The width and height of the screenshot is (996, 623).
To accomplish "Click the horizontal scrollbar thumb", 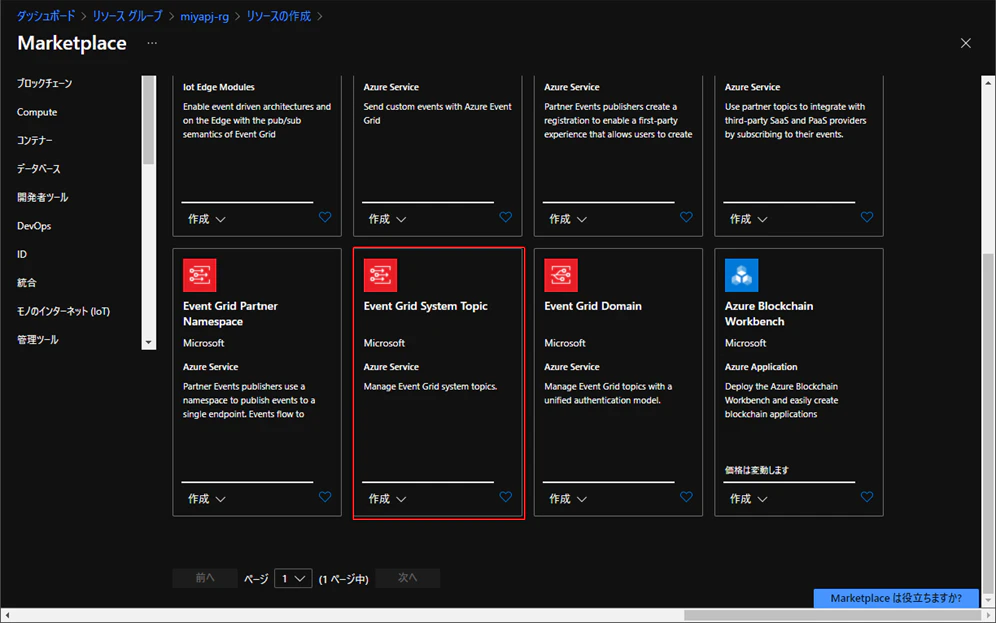I will 833,615.
